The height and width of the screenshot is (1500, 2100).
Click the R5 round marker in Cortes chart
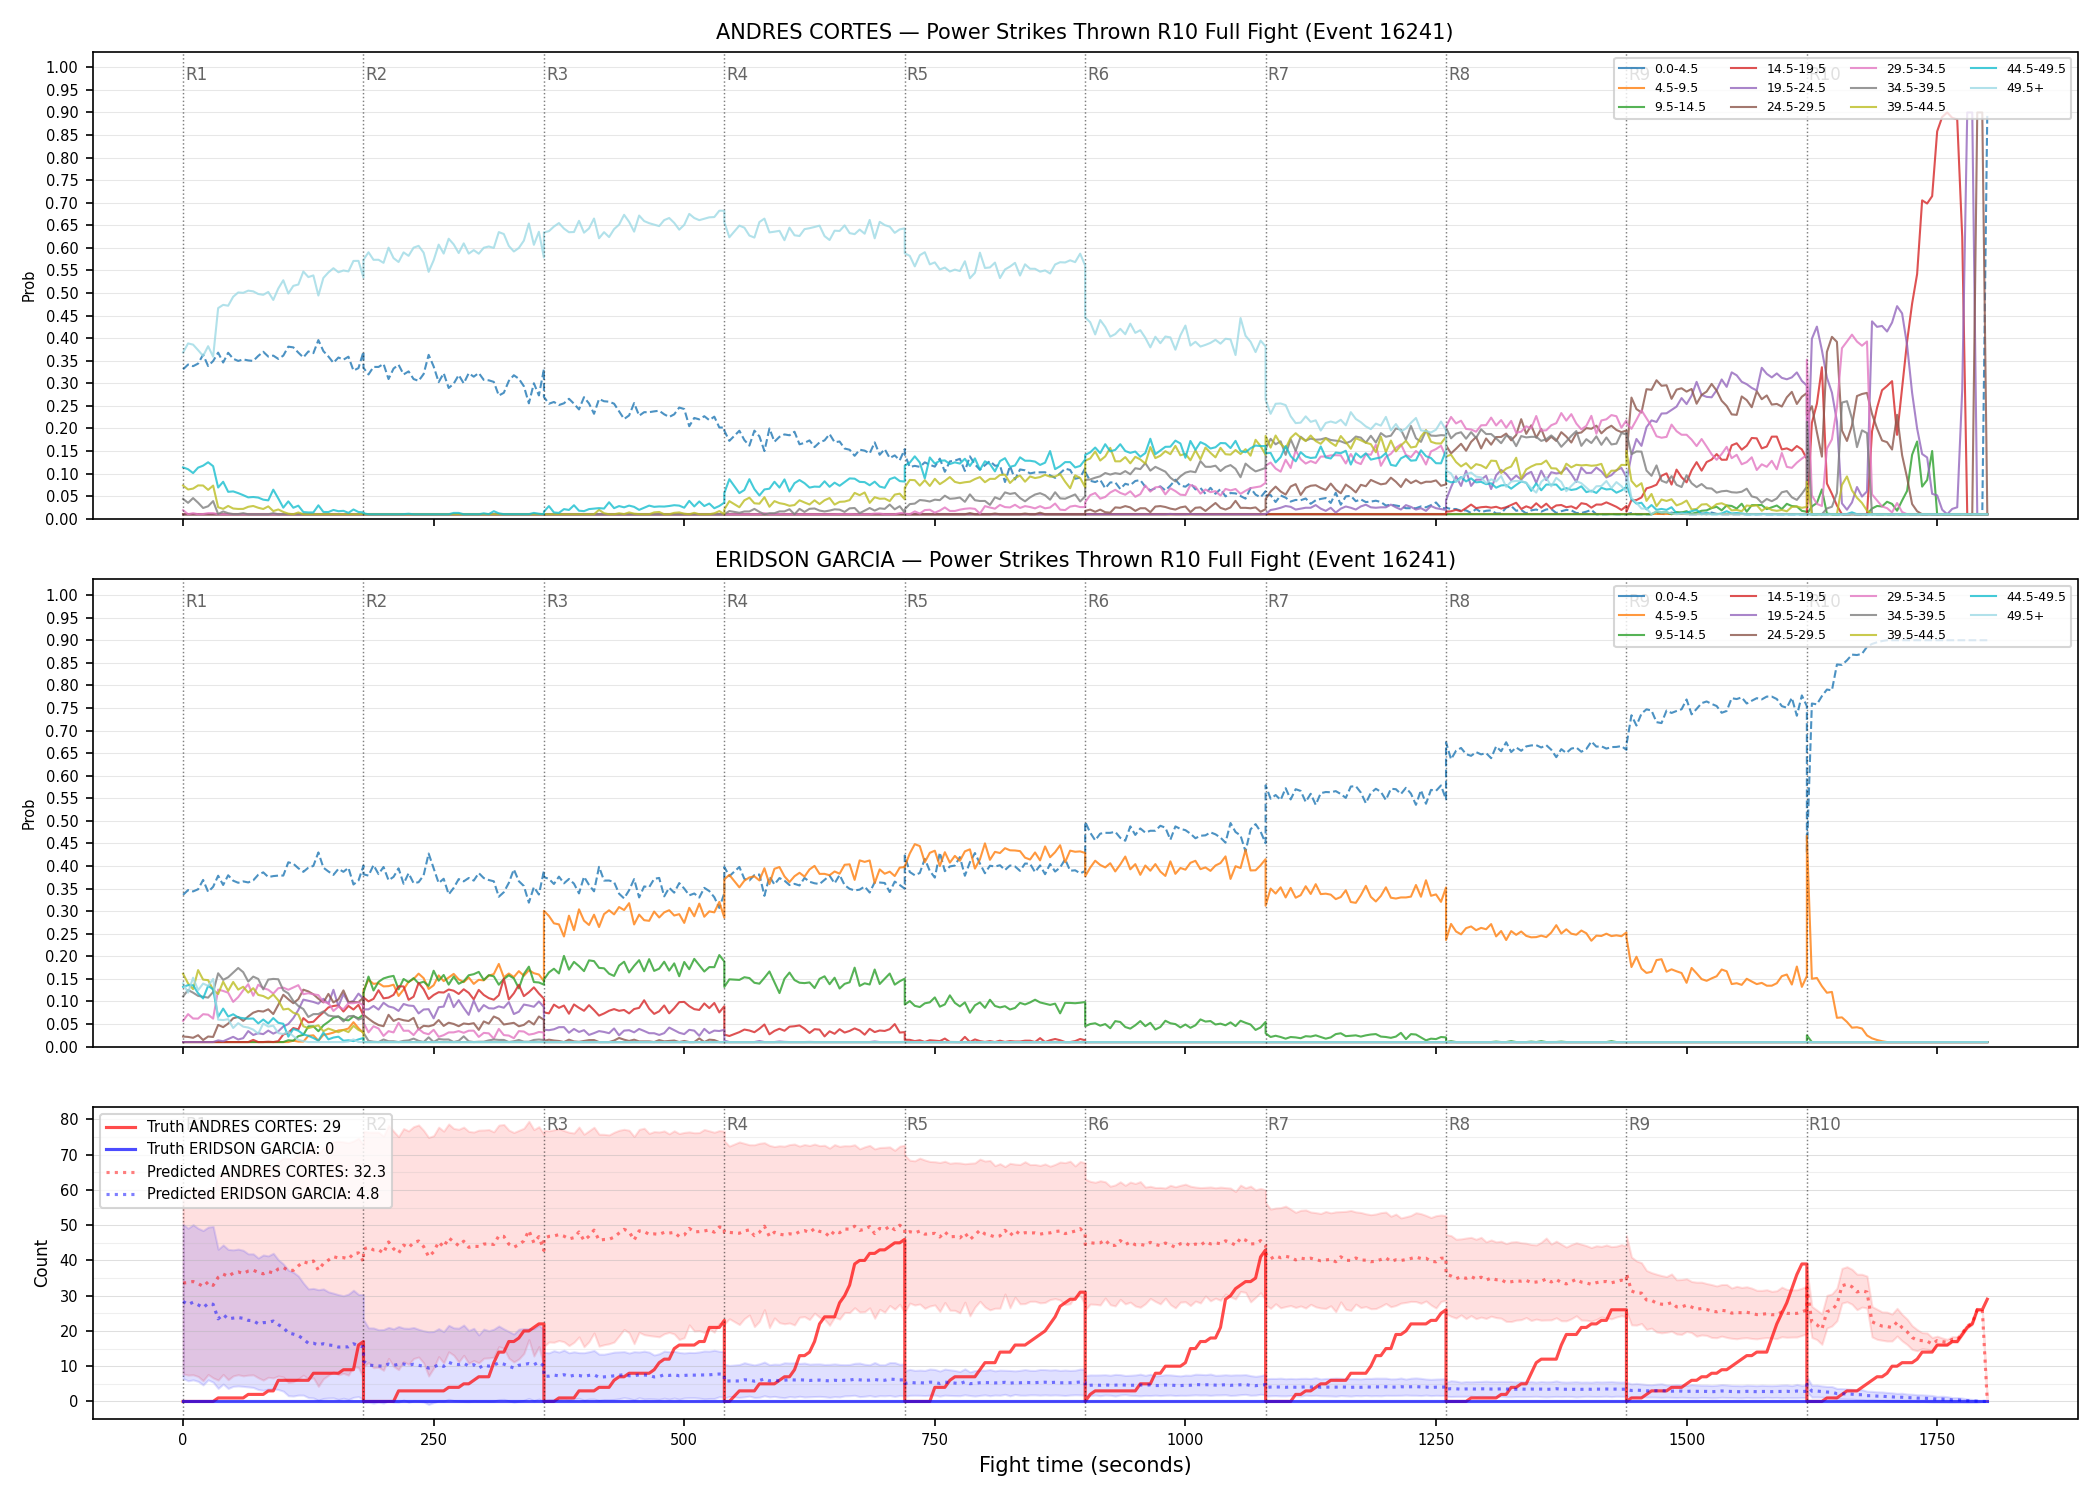click(x=917, y=74)
